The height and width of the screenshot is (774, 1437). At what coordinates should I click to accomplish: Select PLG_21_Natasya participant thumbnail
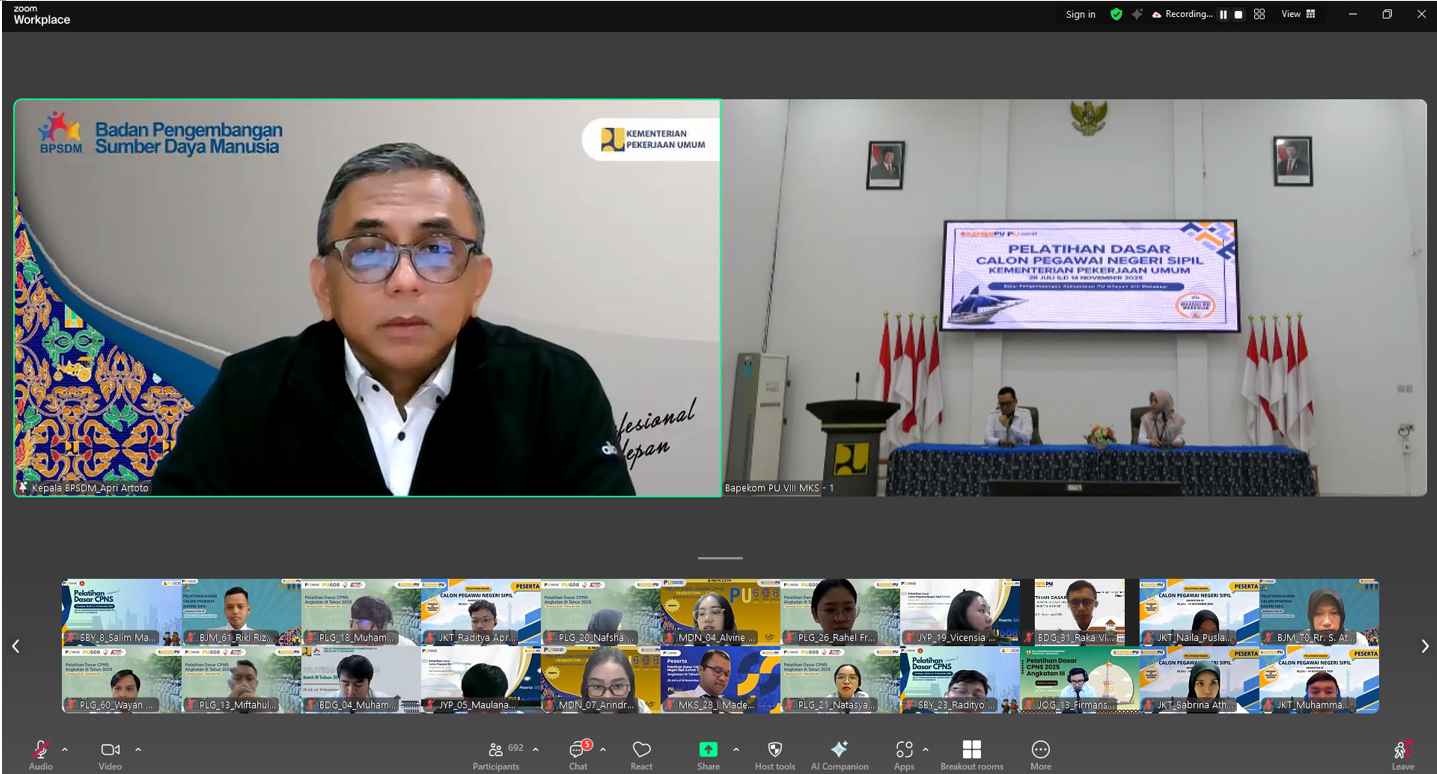(840, 679)
